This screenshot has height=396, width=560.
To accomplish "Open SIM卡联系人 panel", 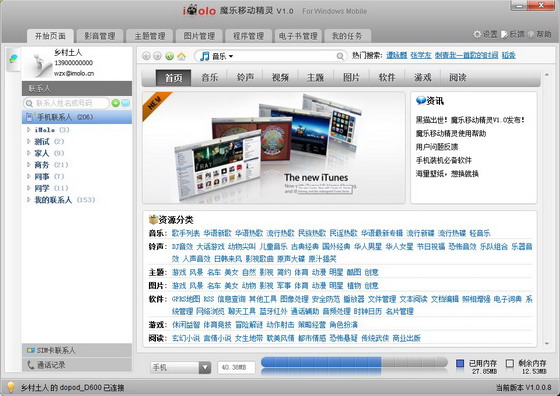I will 77,350.
